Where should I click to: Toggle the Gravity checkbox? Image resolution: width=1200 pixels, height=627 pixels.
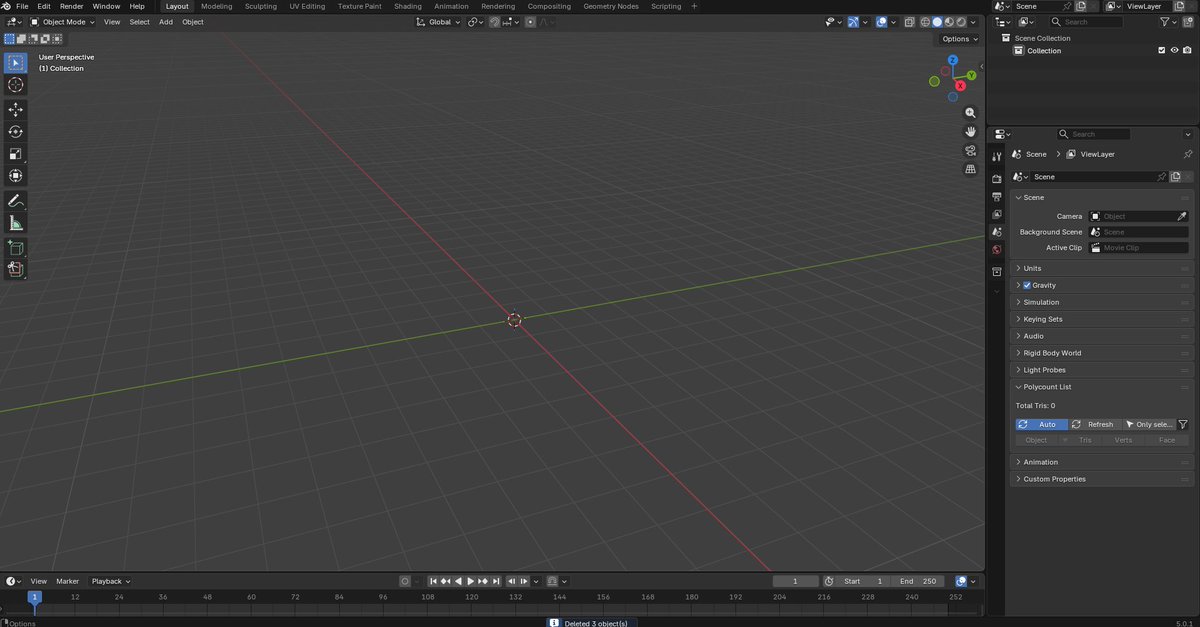(1027, 285)
